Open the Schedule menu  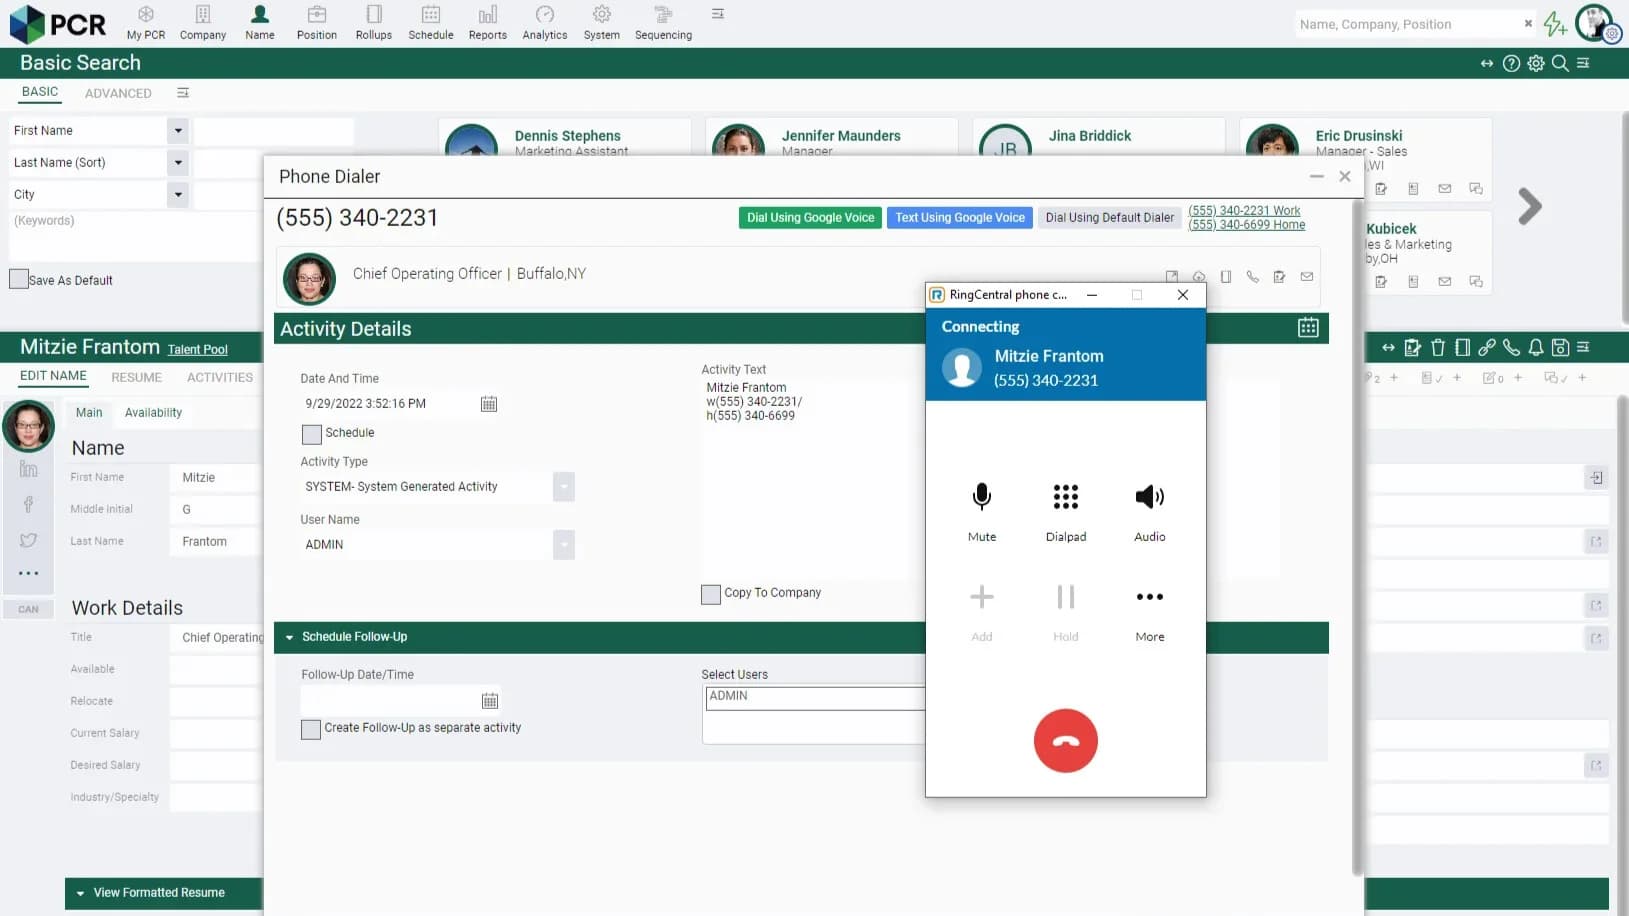click(x=431, y=23)
